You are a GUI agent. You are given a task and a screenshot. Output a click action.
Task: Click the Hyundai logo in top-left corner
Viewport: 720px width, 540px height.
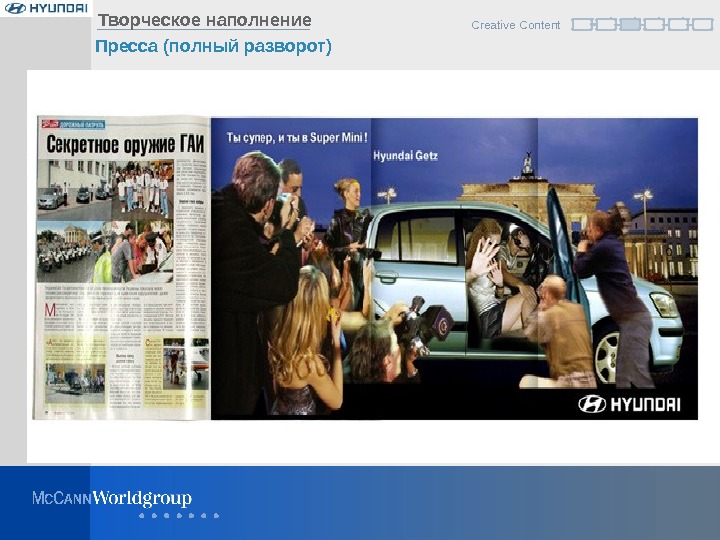[45, 8]
